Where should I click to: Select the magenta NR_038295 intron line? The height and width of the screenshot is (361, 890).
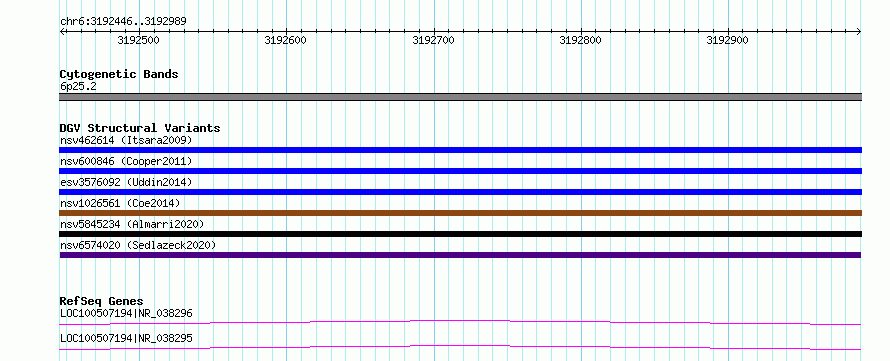pos(460,347)
